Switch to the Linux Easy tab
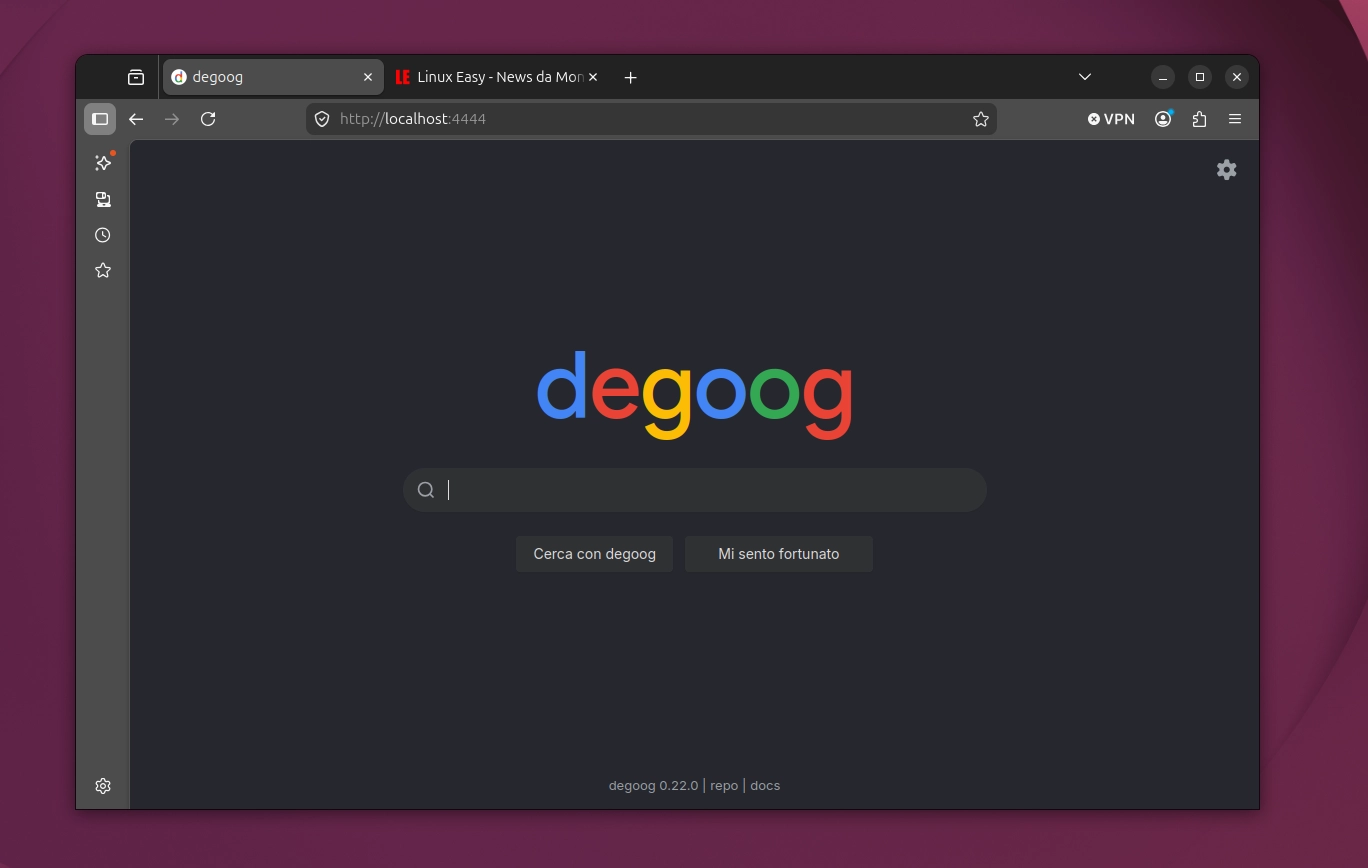1368x868 pixels. click(x=496, y=77)
